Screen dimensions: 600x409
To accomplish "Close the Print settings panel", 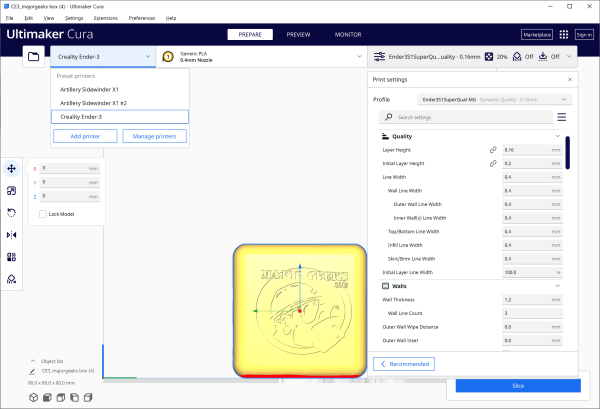I will click(x=570, y=79).
